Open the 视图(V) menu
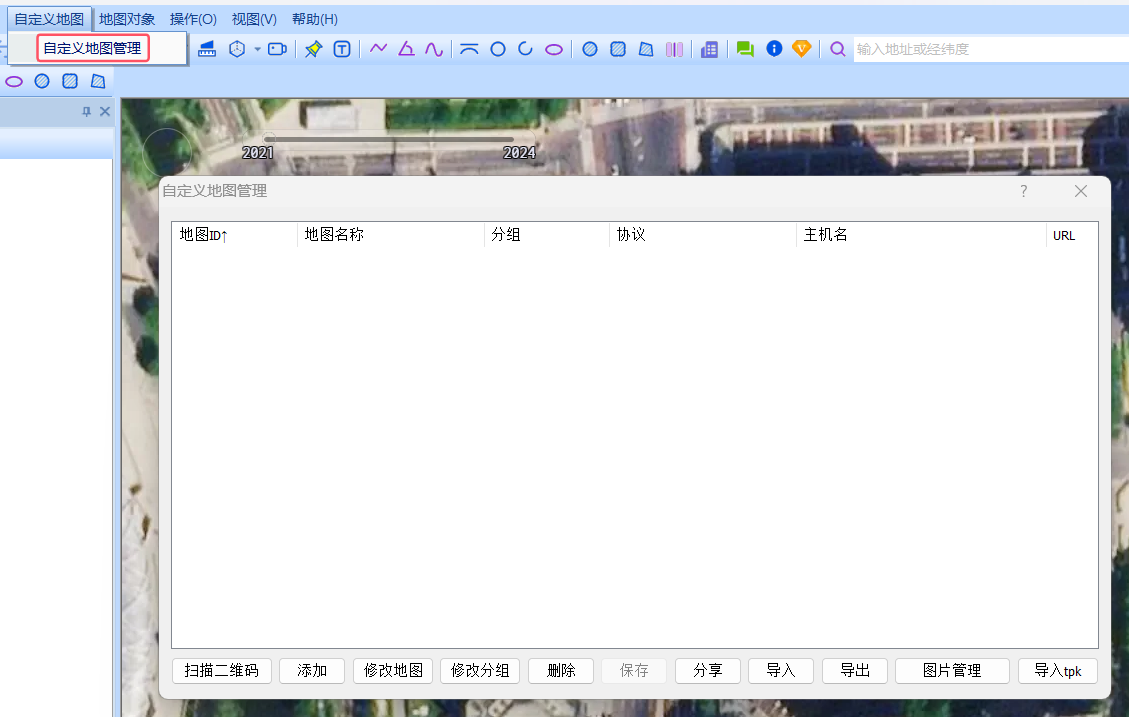 [254, 19]
